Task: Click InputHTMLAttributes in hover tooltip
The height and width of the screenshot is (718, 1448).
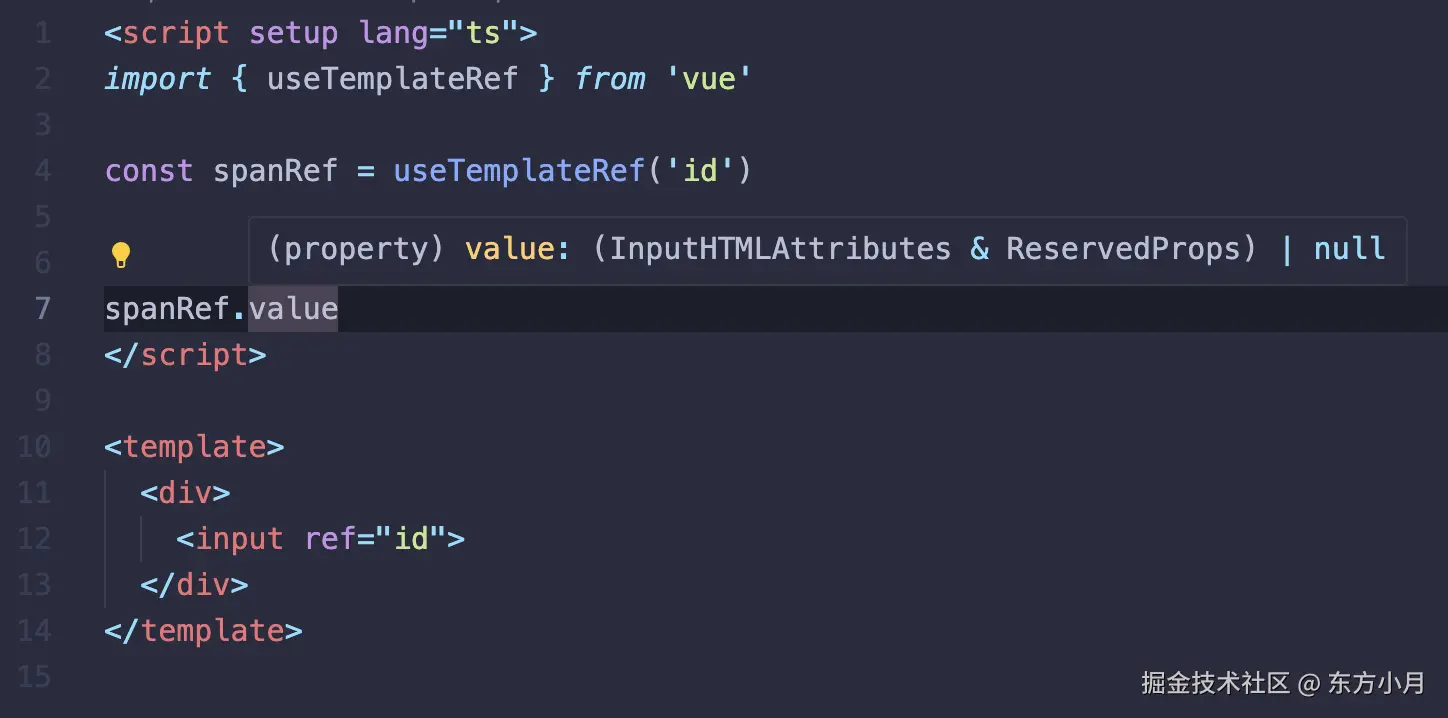Action: click(x=780, y=248)
